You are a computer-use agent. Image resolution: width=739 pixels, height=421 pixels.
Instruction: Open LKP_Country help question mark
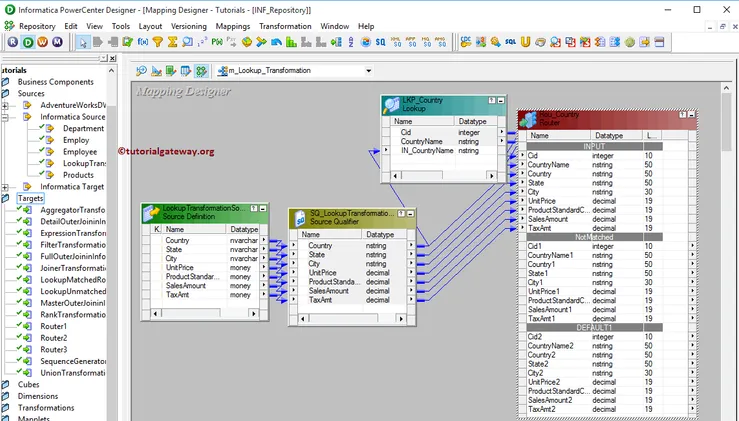pos(492,100)
